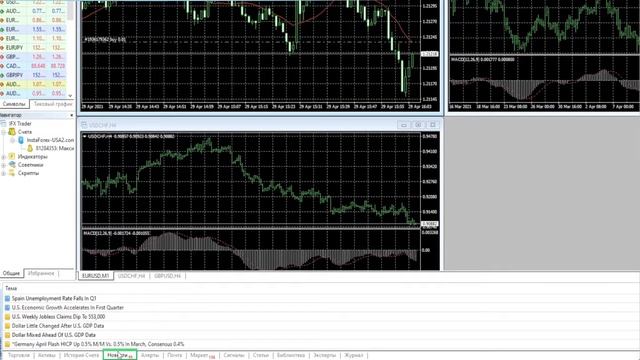Image resolution: width=640 pixels, height=360 pixels.
Task: Click the direction arrow icon of GBPJPY row
Action: [2, 75]
